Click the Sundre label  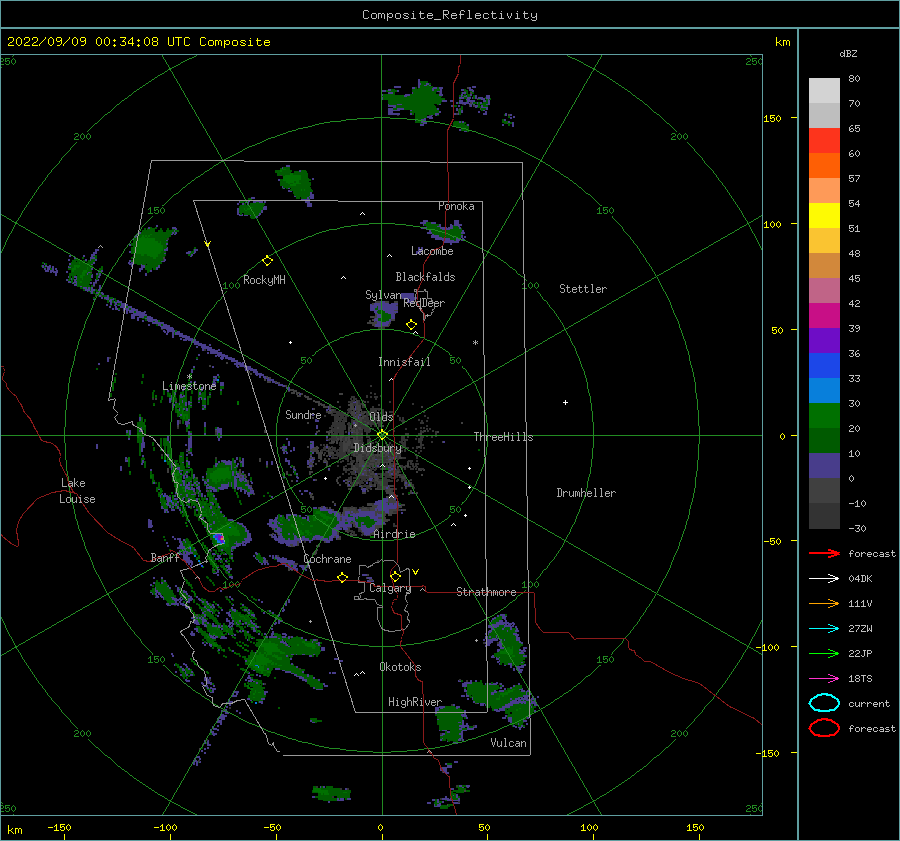tap(303, 414)
